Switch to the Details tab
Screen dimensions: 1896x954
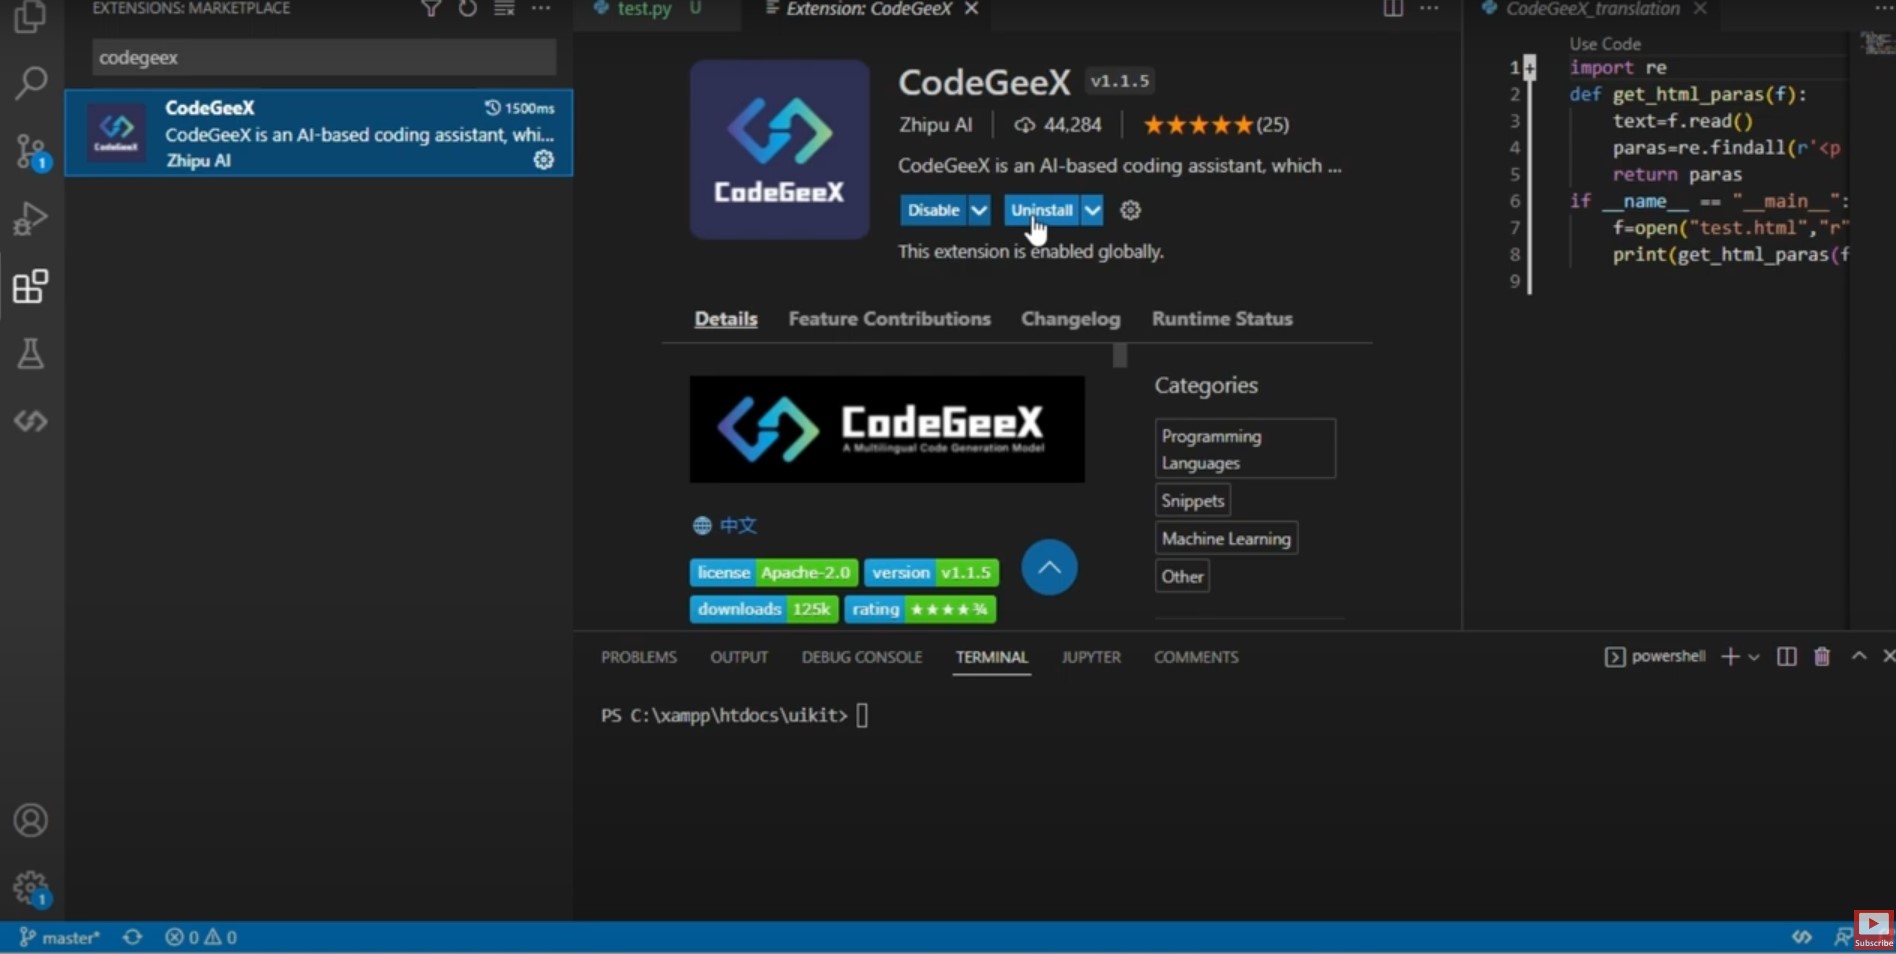click(726, 319)
